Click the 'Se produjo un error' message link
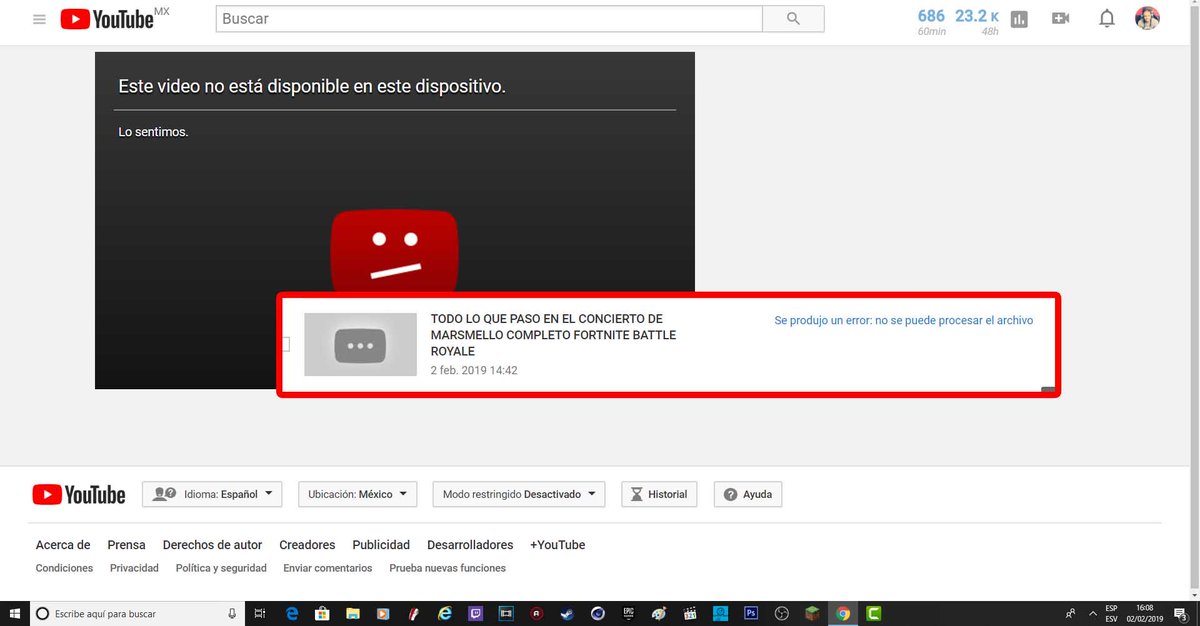 [904, 321]
